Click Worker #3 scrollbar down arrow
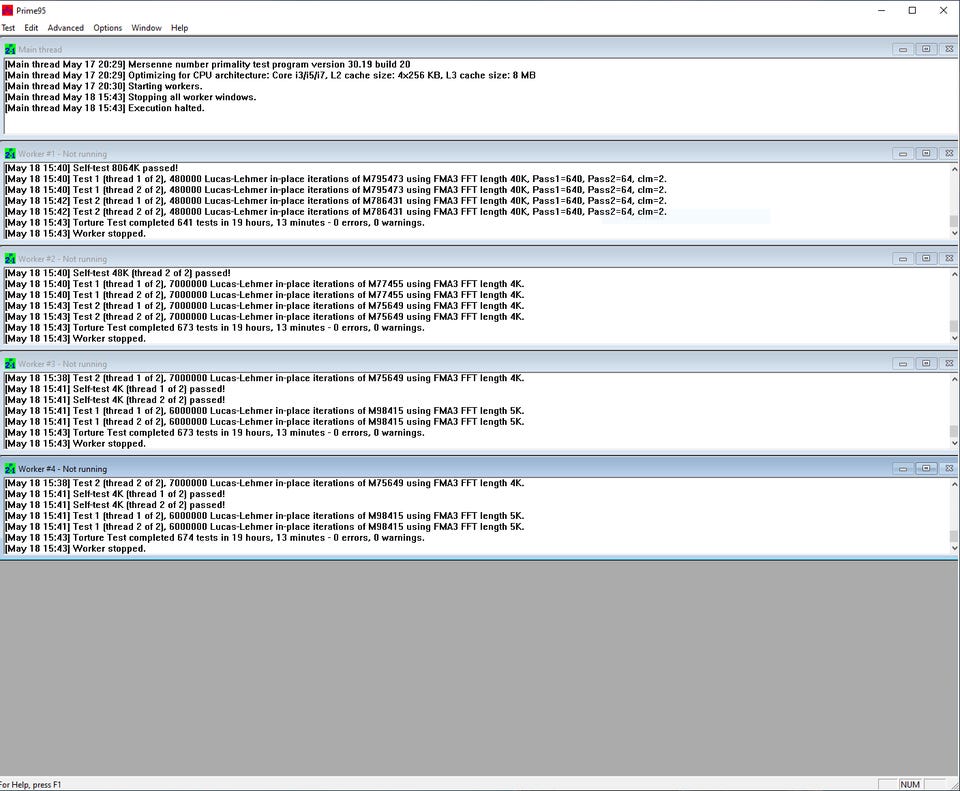 click(x=953, y=443)
